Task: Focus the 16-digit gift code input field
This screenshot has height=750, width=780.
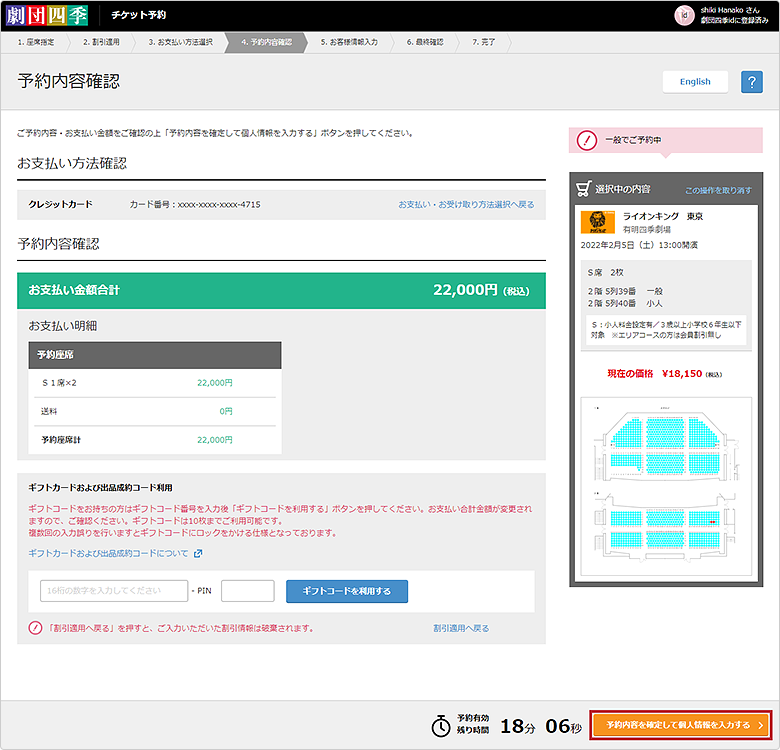Action: (x=114, y=591)
